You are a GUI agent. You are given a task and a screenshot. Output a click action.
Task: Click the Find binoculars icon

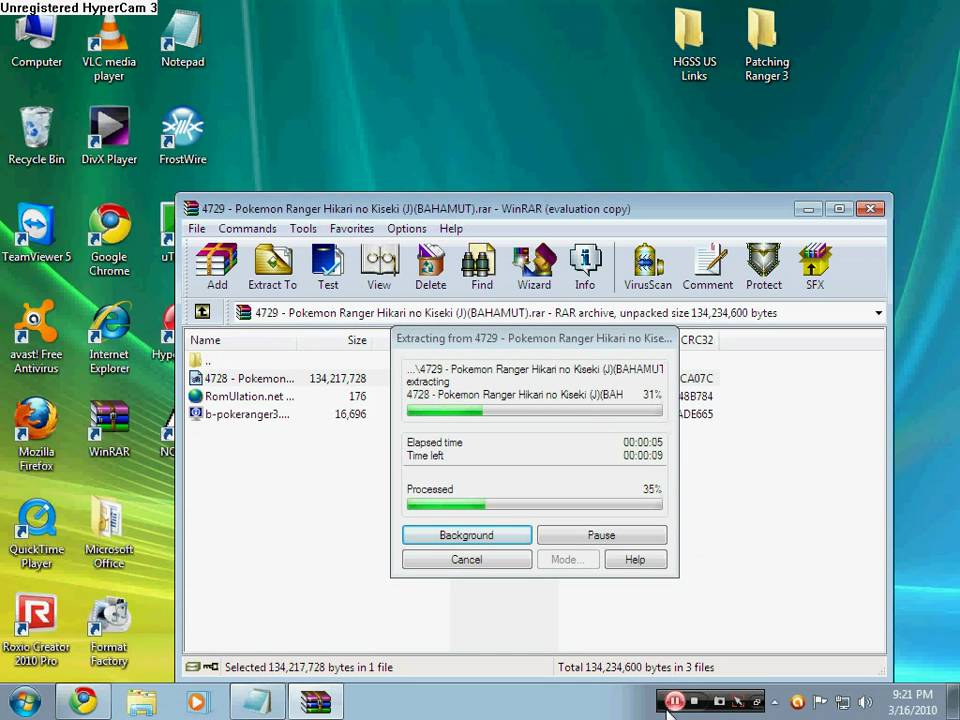481,266
